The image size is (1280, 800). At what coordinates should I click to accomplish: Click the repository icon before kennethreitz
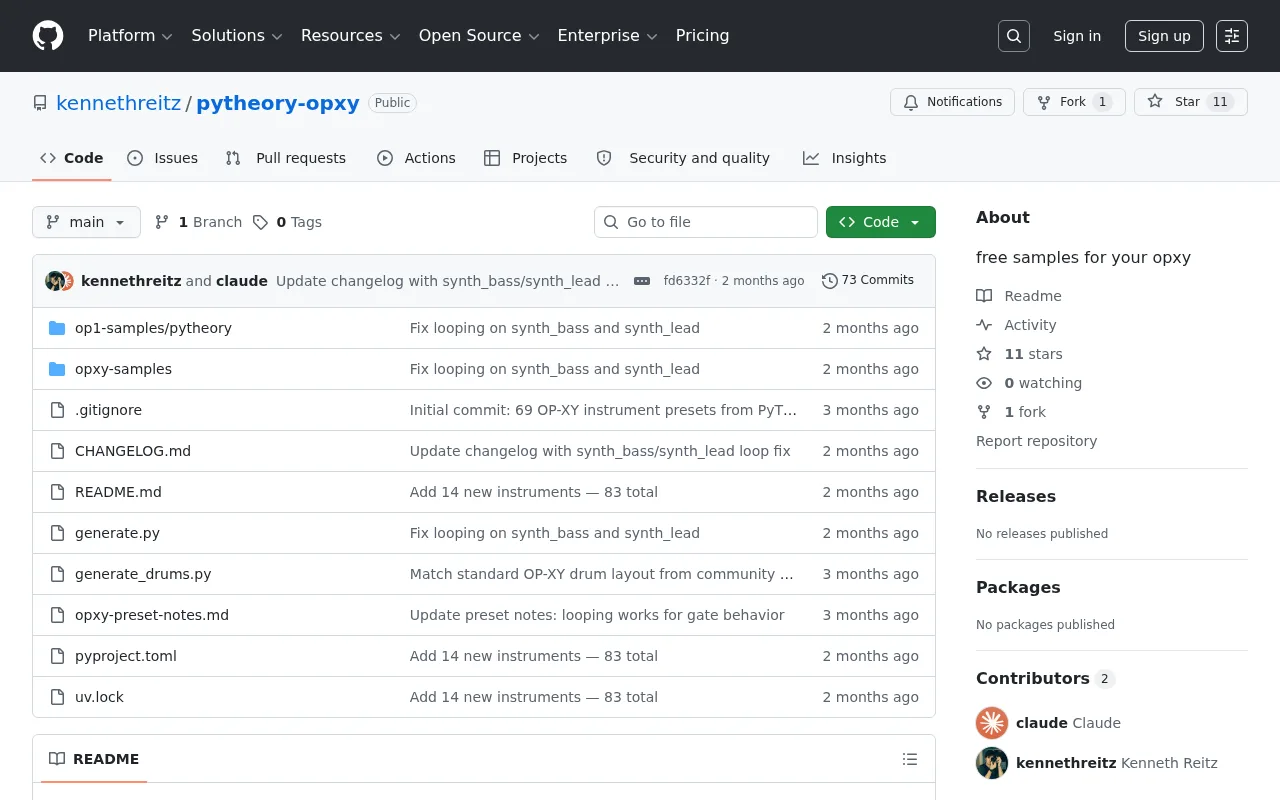tap(40, 103)
